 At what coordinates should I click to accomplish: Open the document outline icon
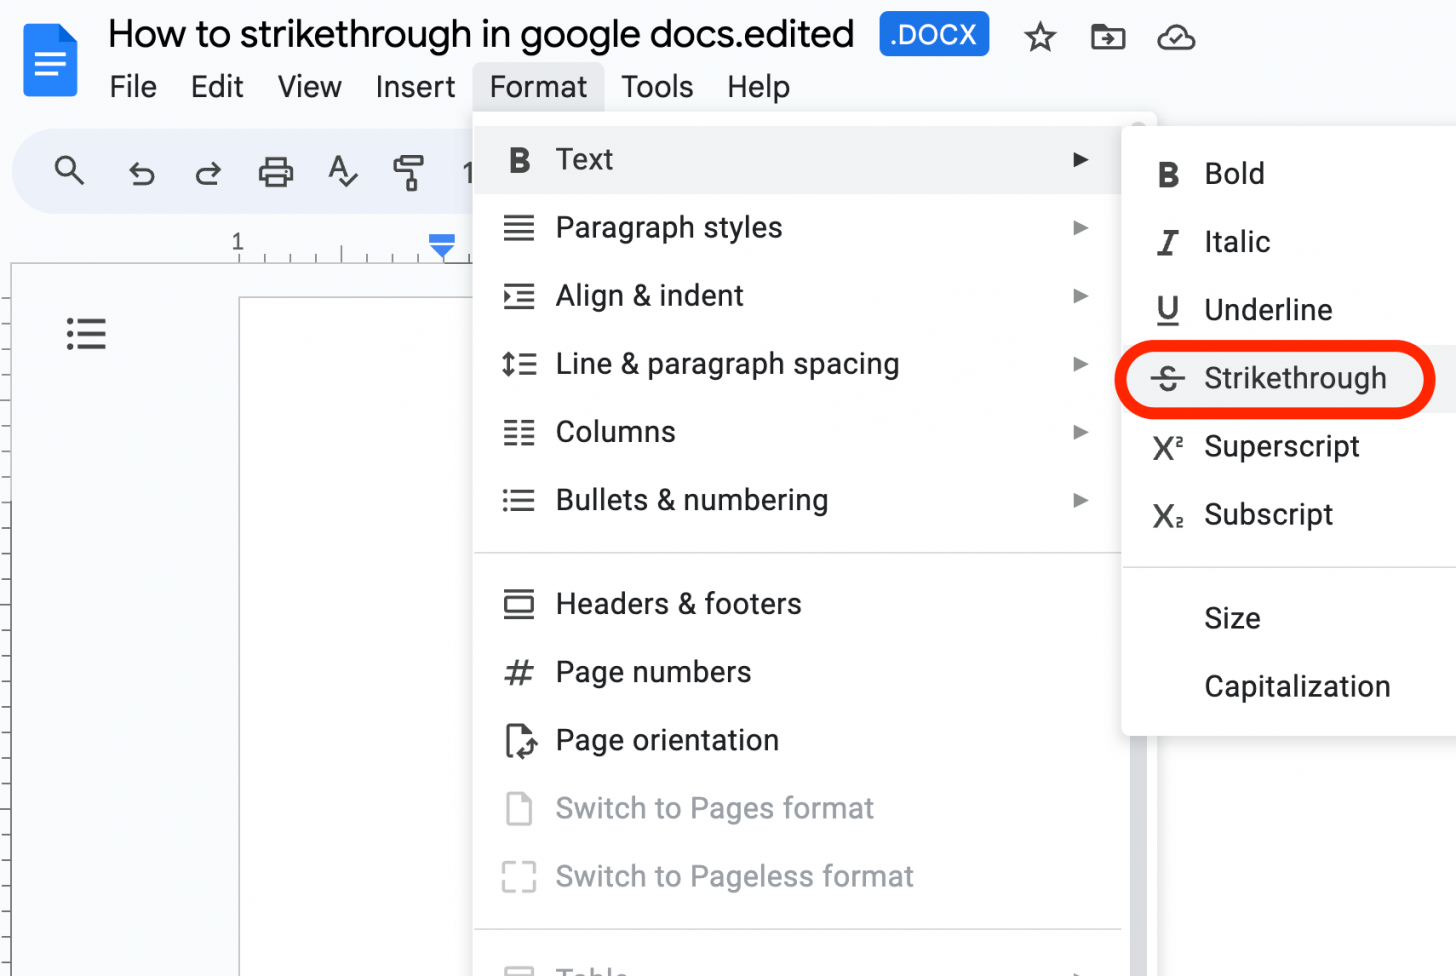(x=86, y=333)
